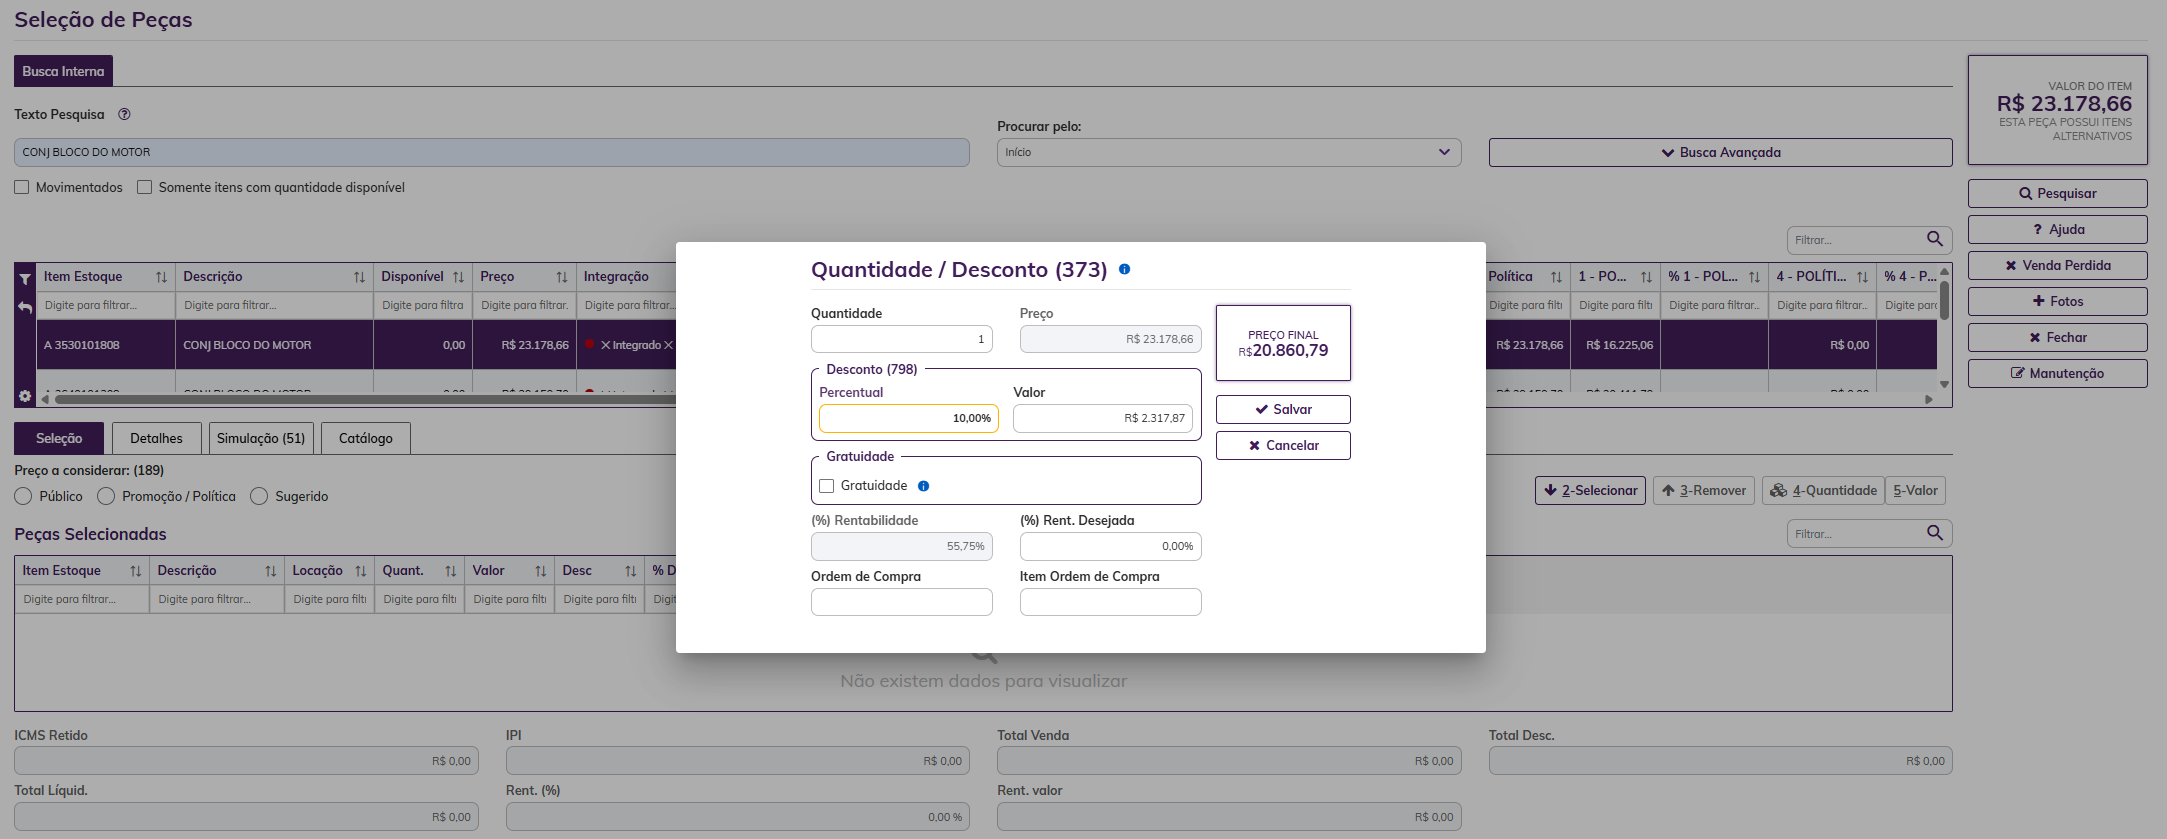The height and width of the screenshot is (839, 2167).
Task: Click the results grid vertical scrollbar thumb
Action: point(1944,301)
